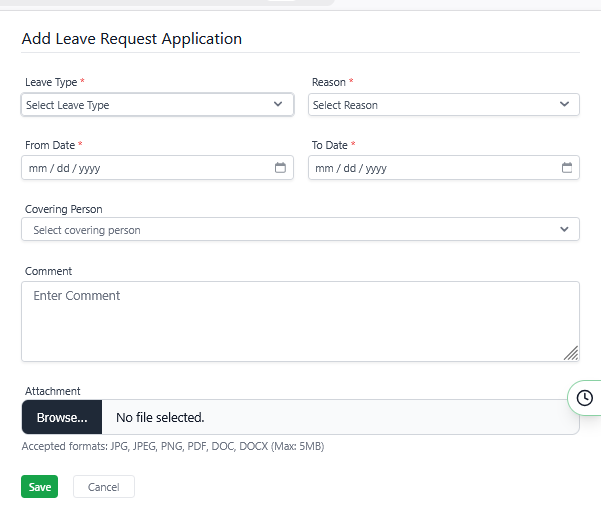Click the 'Attachment' label

[x=53, y=391]
